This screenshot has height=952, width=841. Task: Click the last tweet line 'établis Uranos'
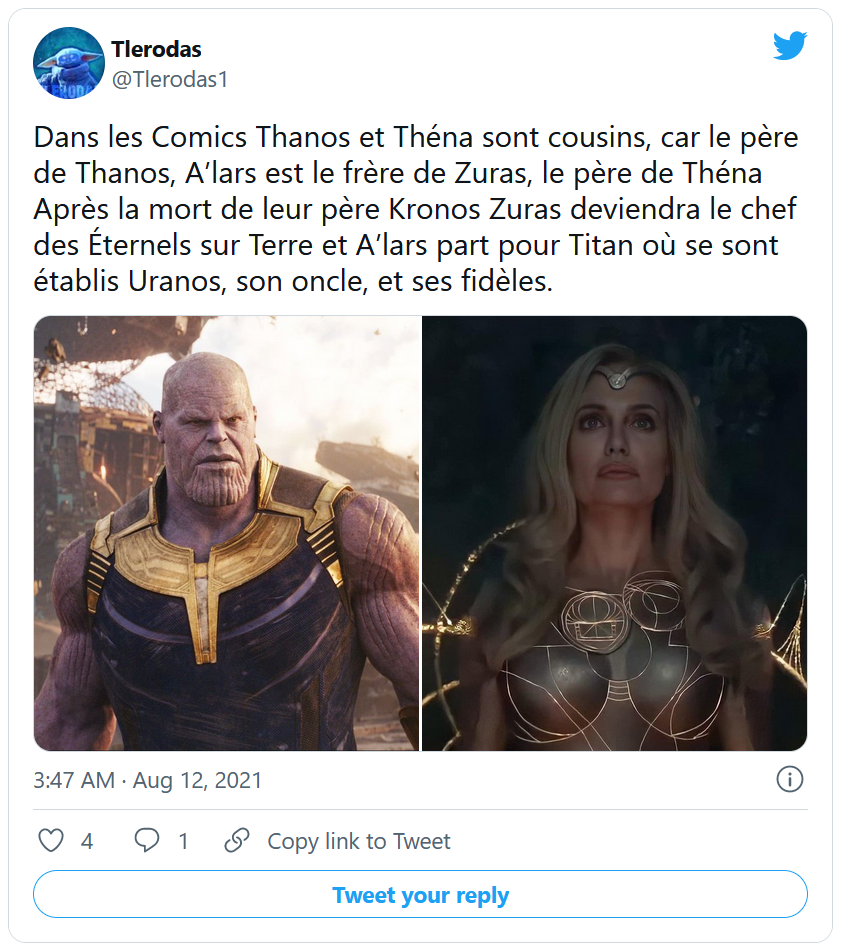click(292, 282)
